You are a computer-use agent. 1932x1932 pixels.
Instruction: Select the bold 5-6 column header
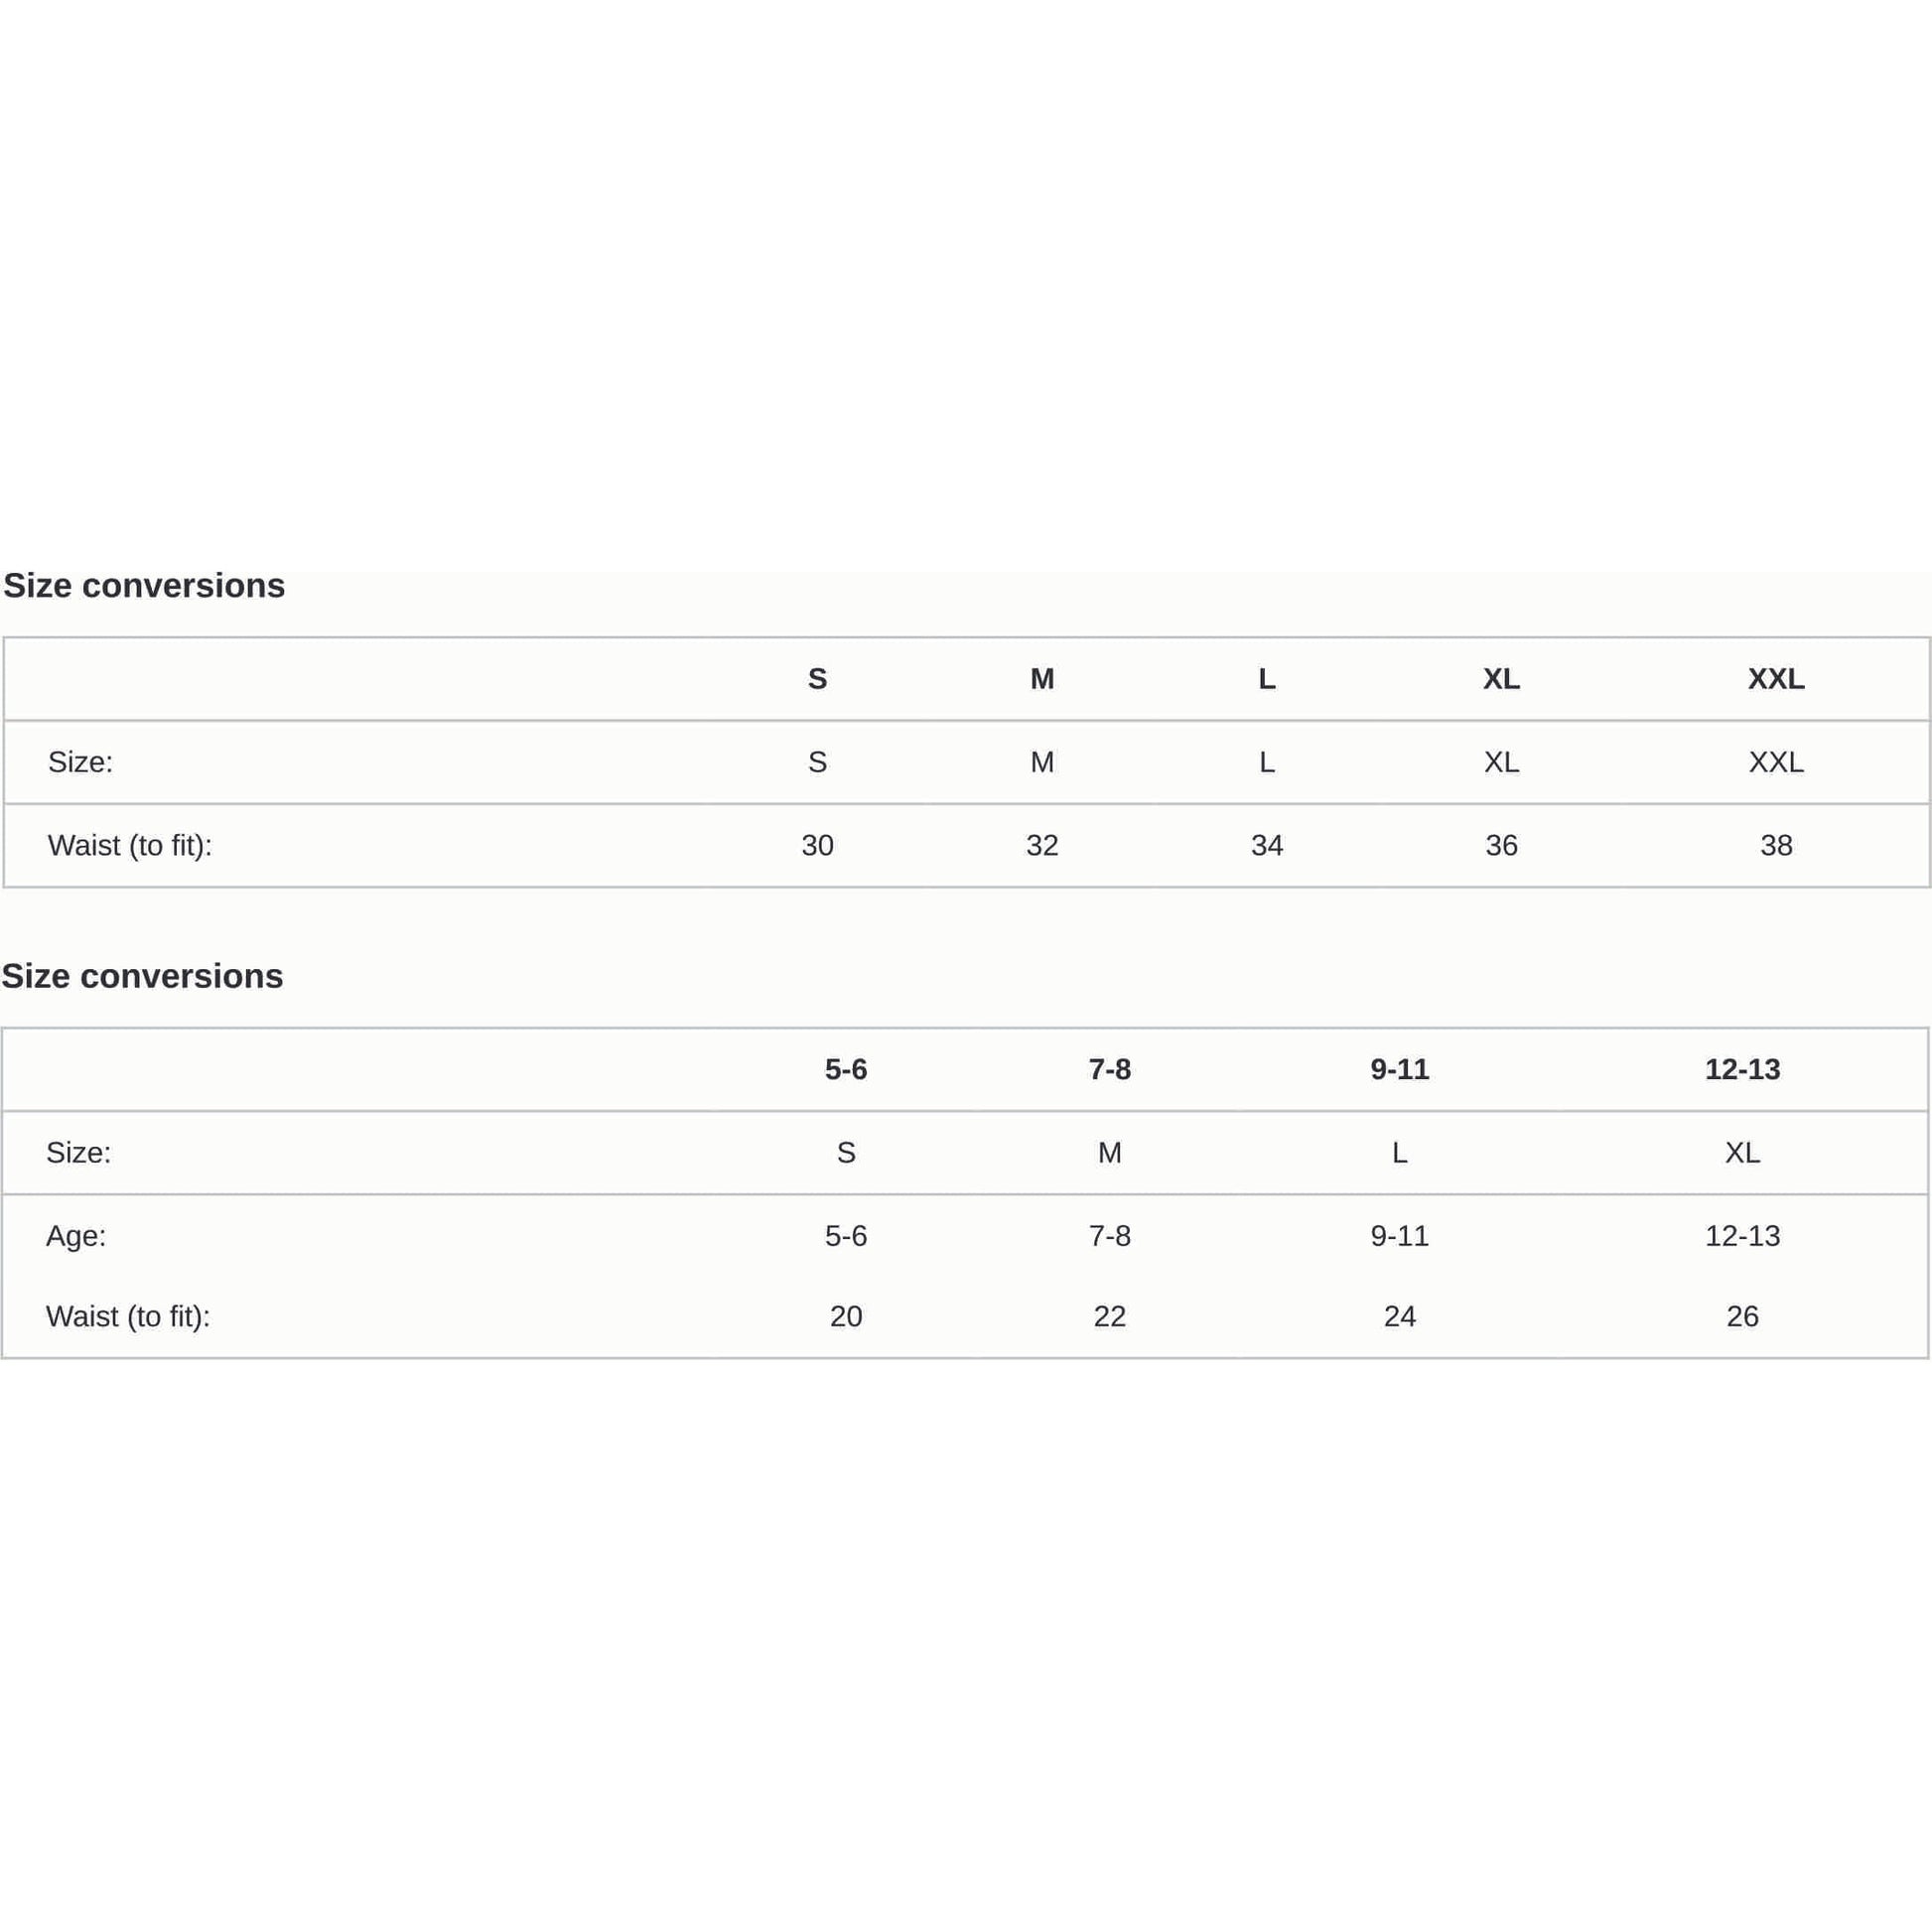point(846,1069)
